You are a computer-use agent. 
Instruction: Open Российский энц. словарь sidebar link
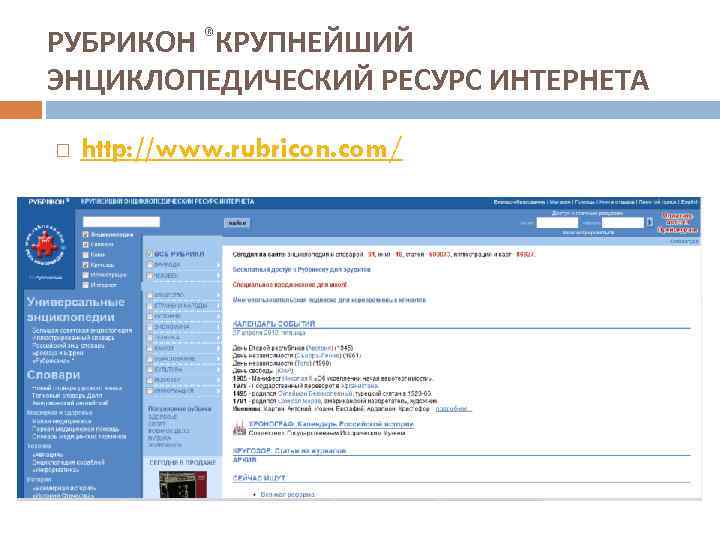[68, 345]
